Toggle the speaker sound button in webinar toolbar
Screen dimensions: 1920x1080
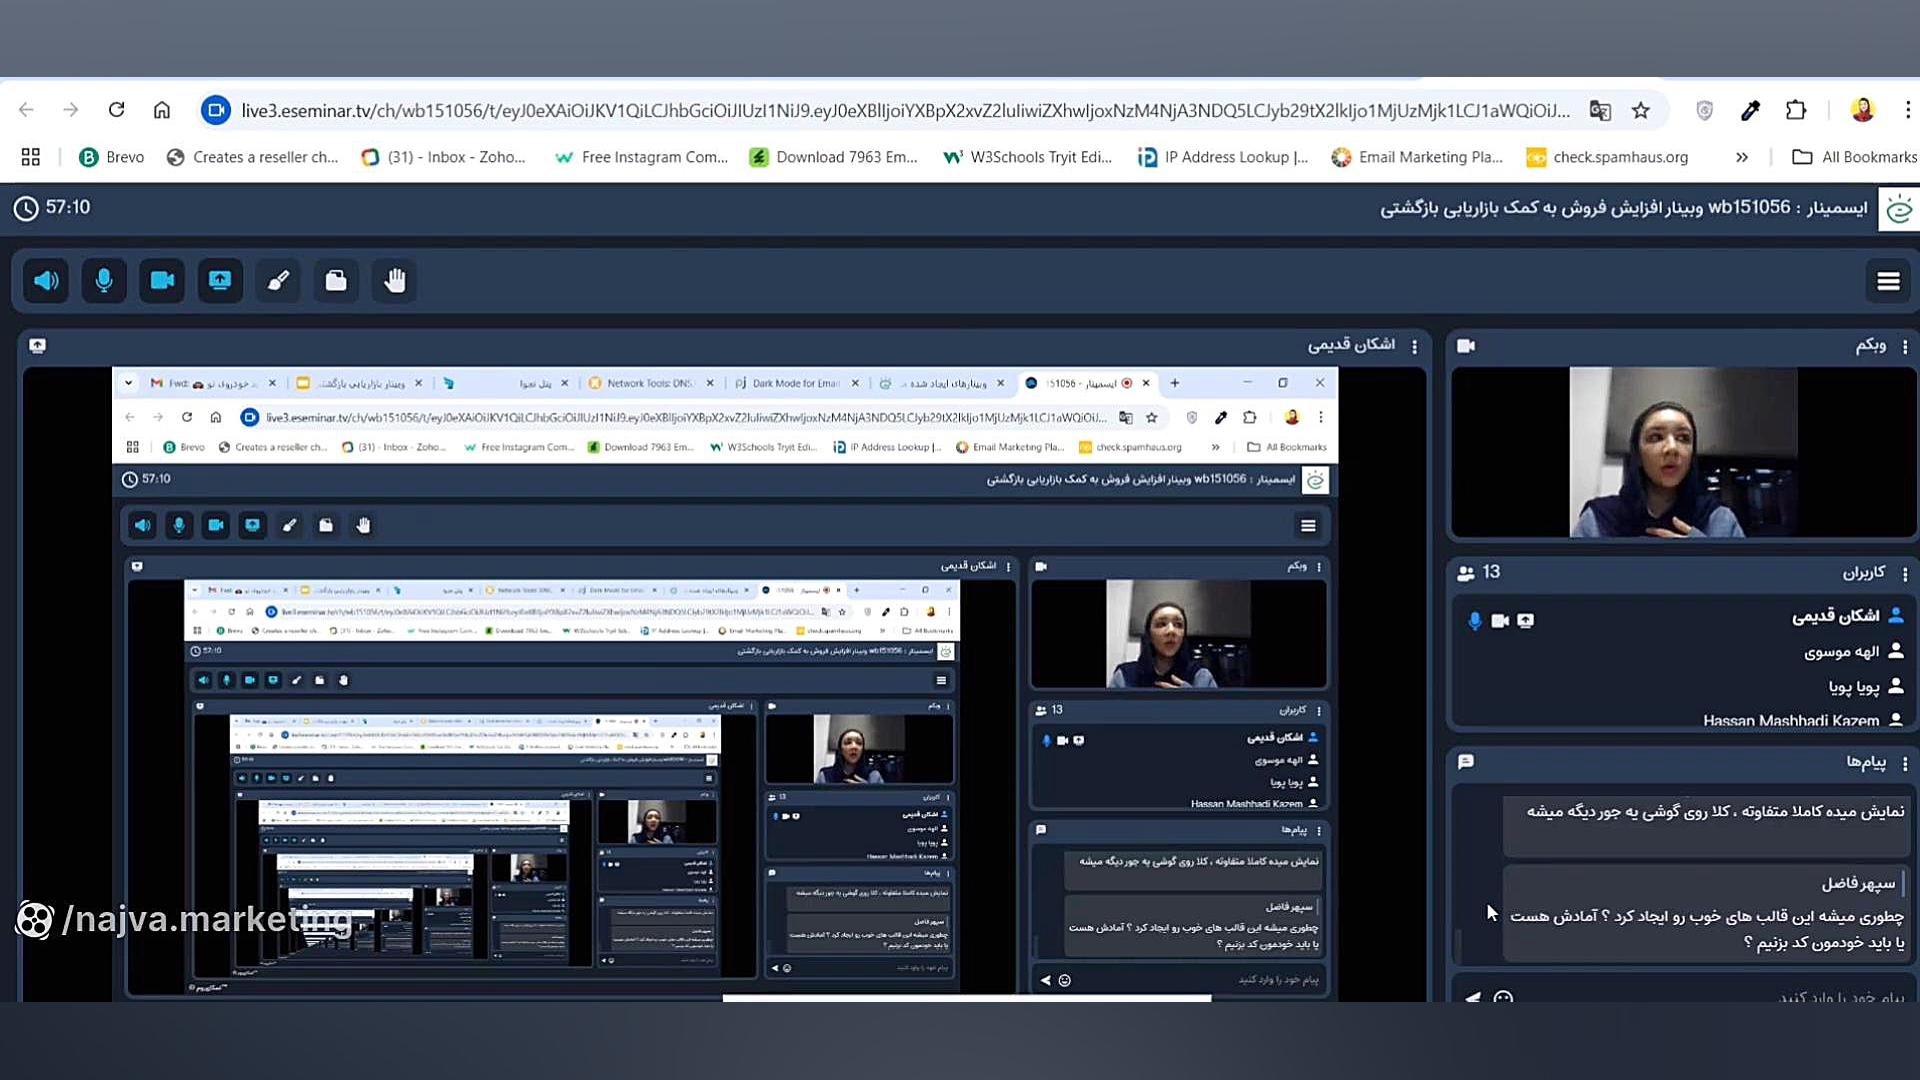point(46,281)
